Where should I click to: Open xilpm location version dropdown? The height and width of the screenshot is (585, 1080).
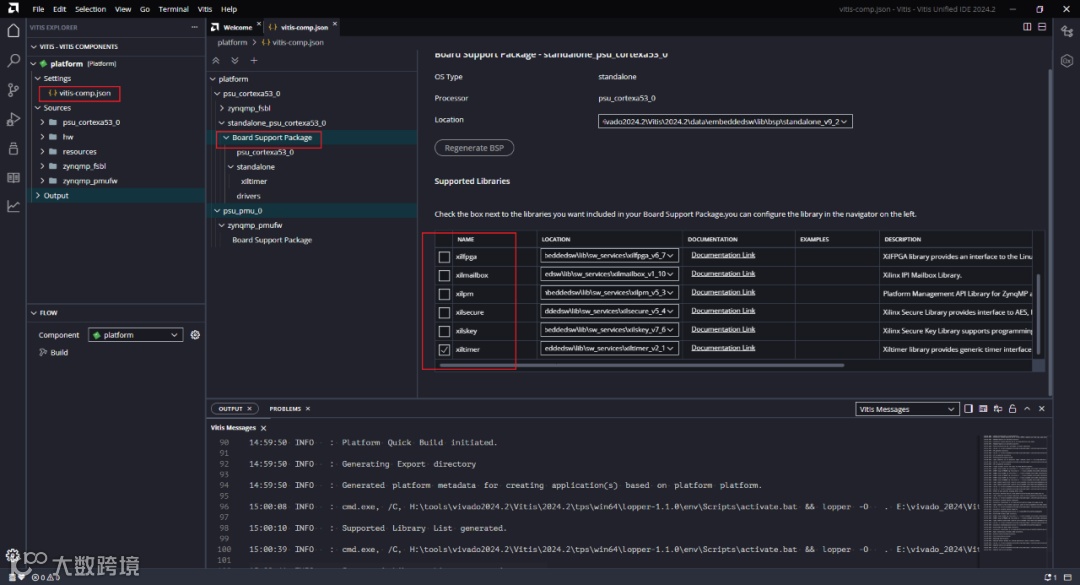[x=610, y=292]
